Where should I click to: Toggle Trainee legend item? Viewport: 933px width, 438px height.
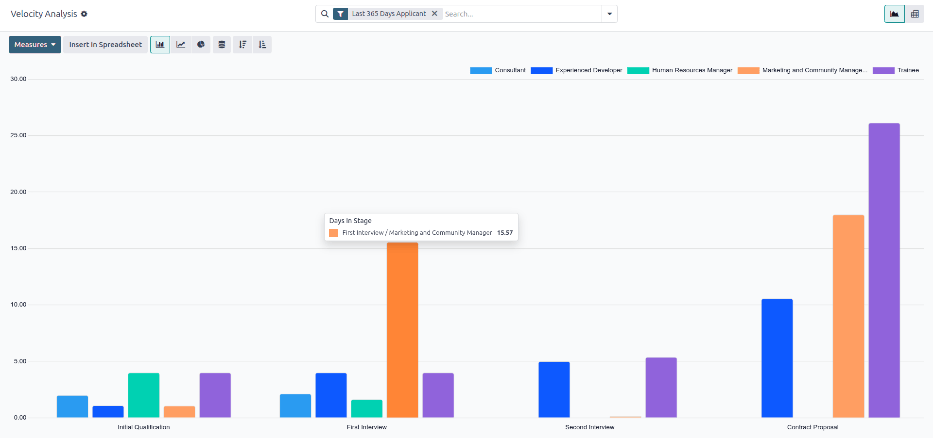point(896,70)
